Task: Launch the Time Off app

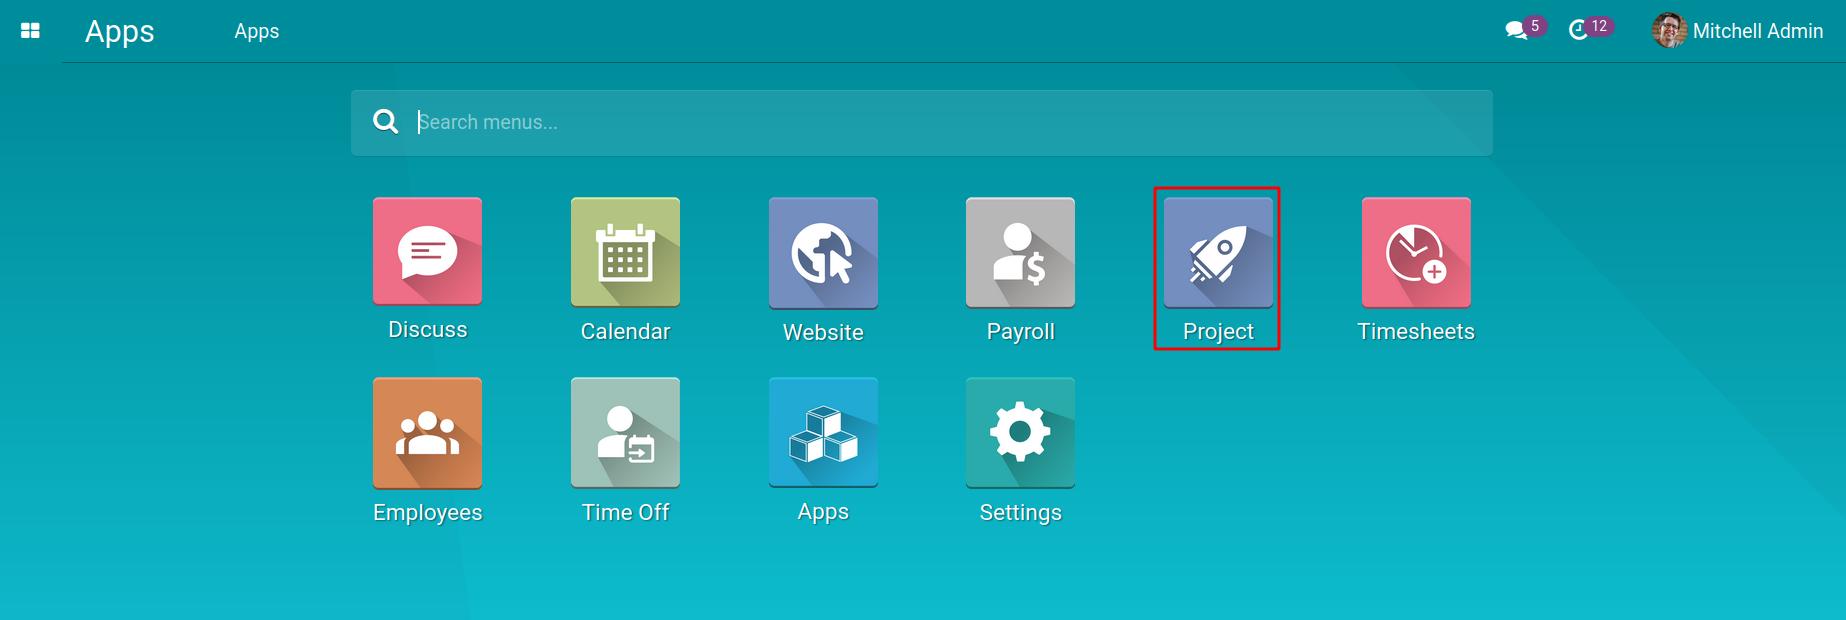Action: [625, 432]
